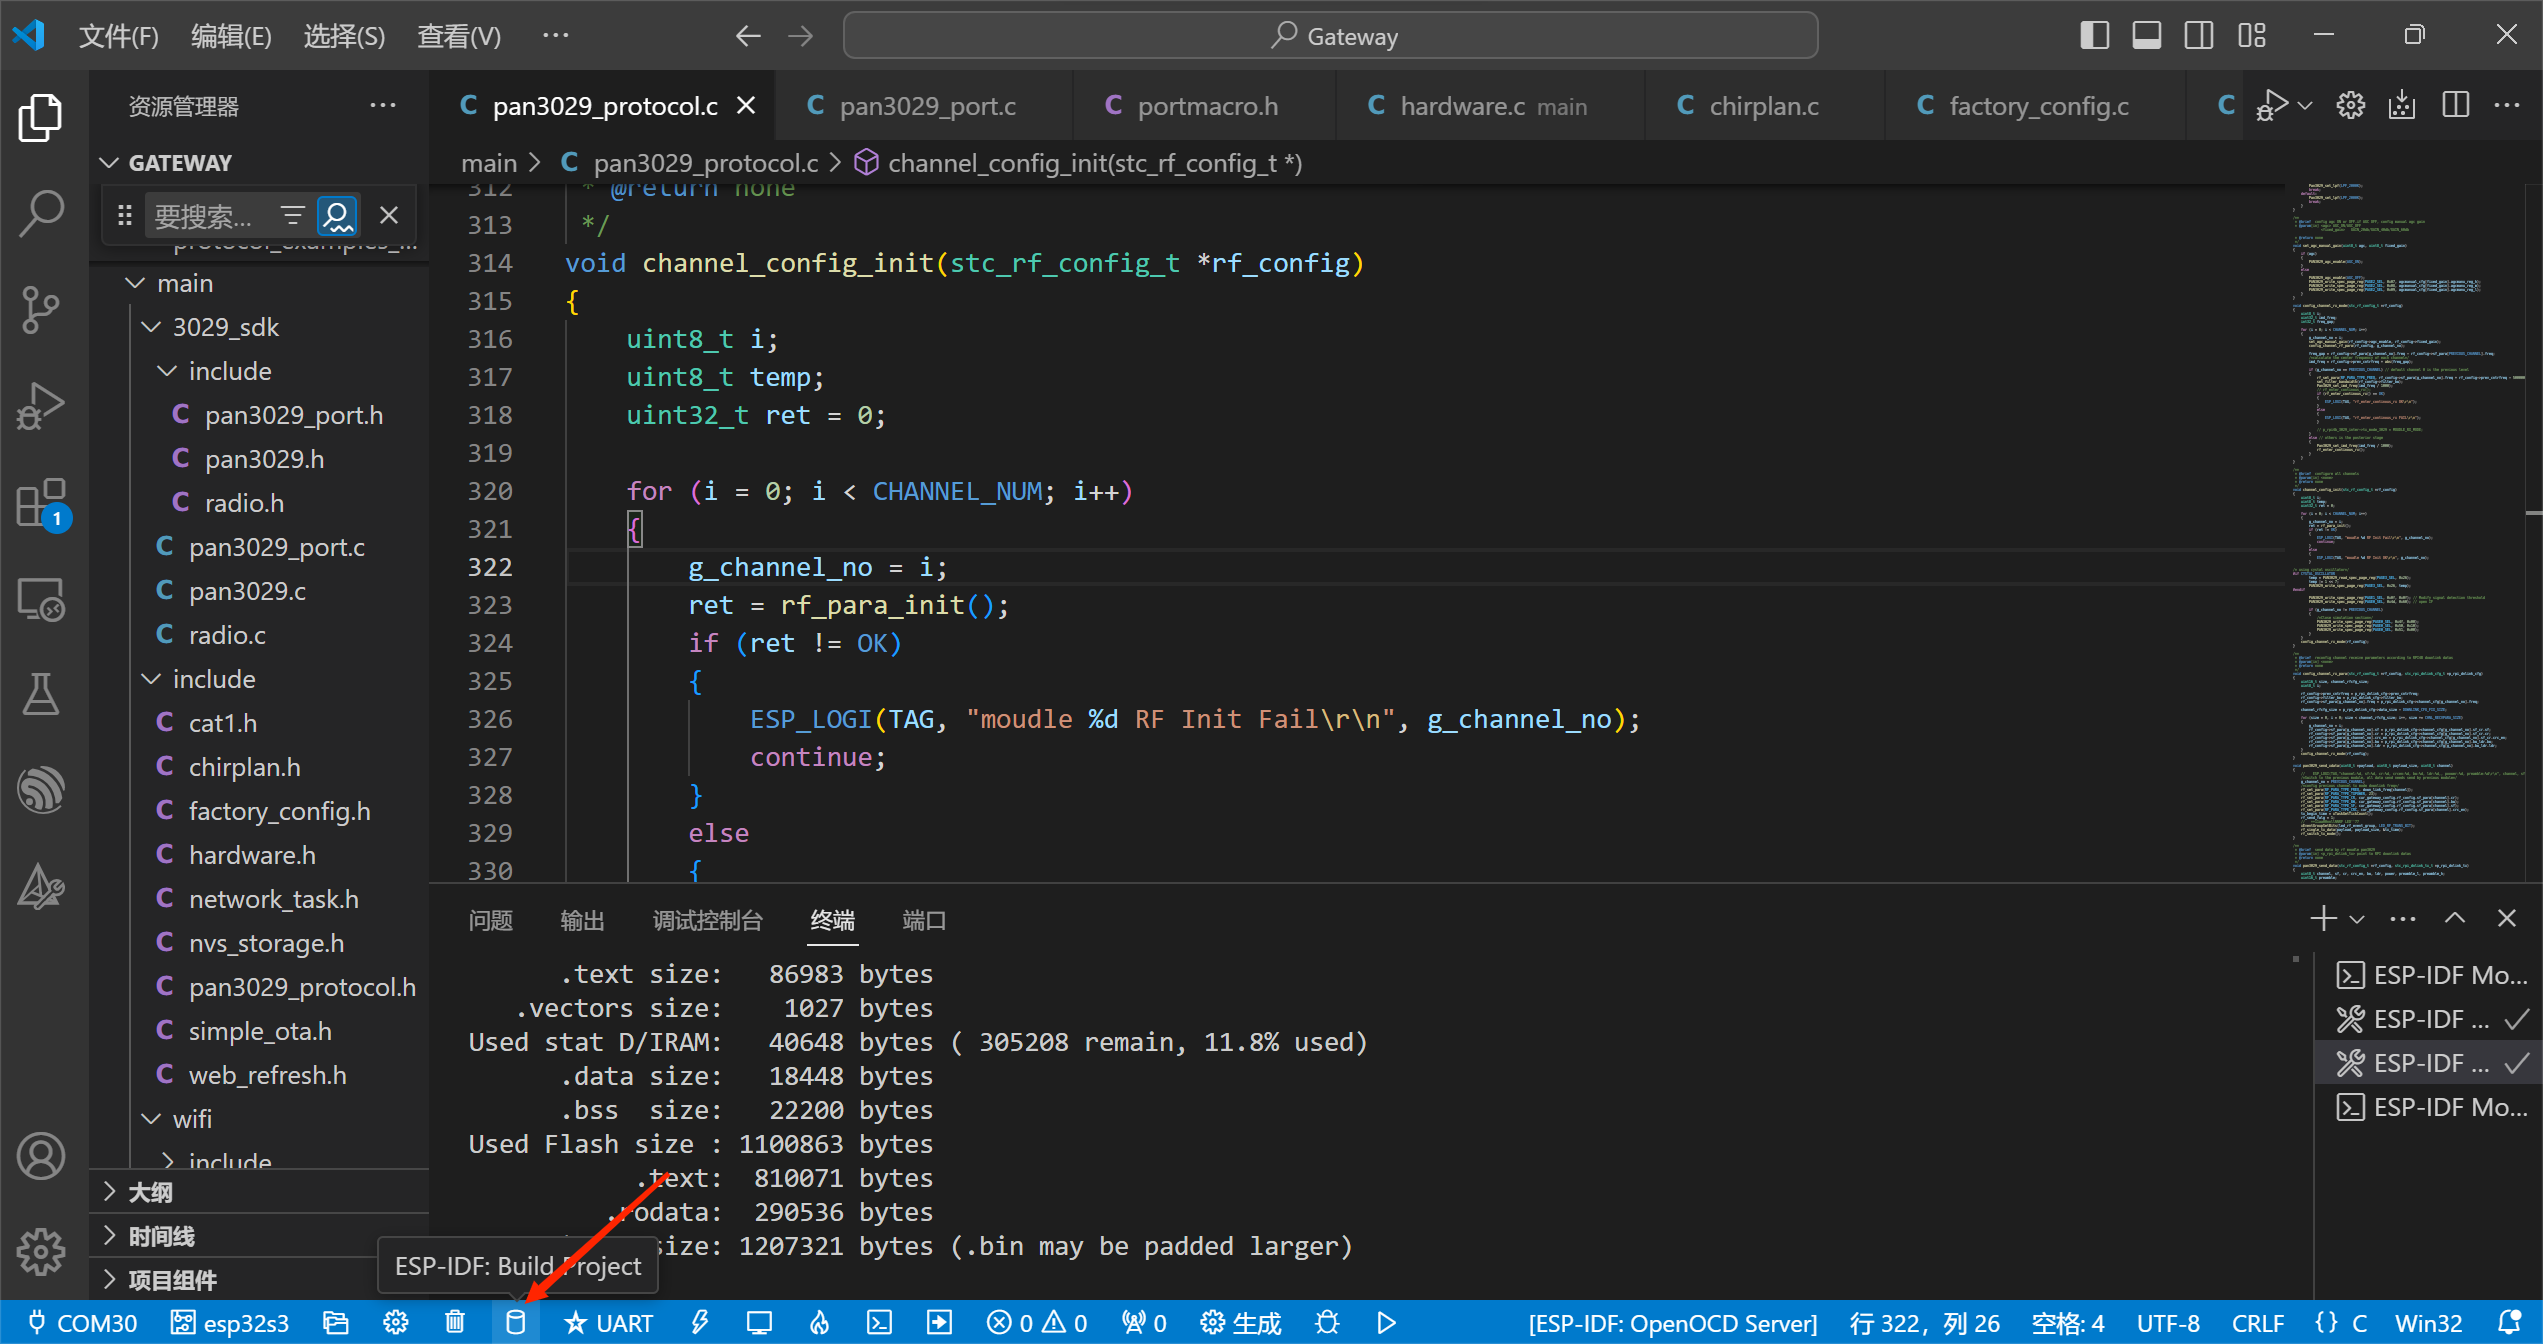
Task: Open the 编辑(E) menu
Action: (x=231, y=36)
